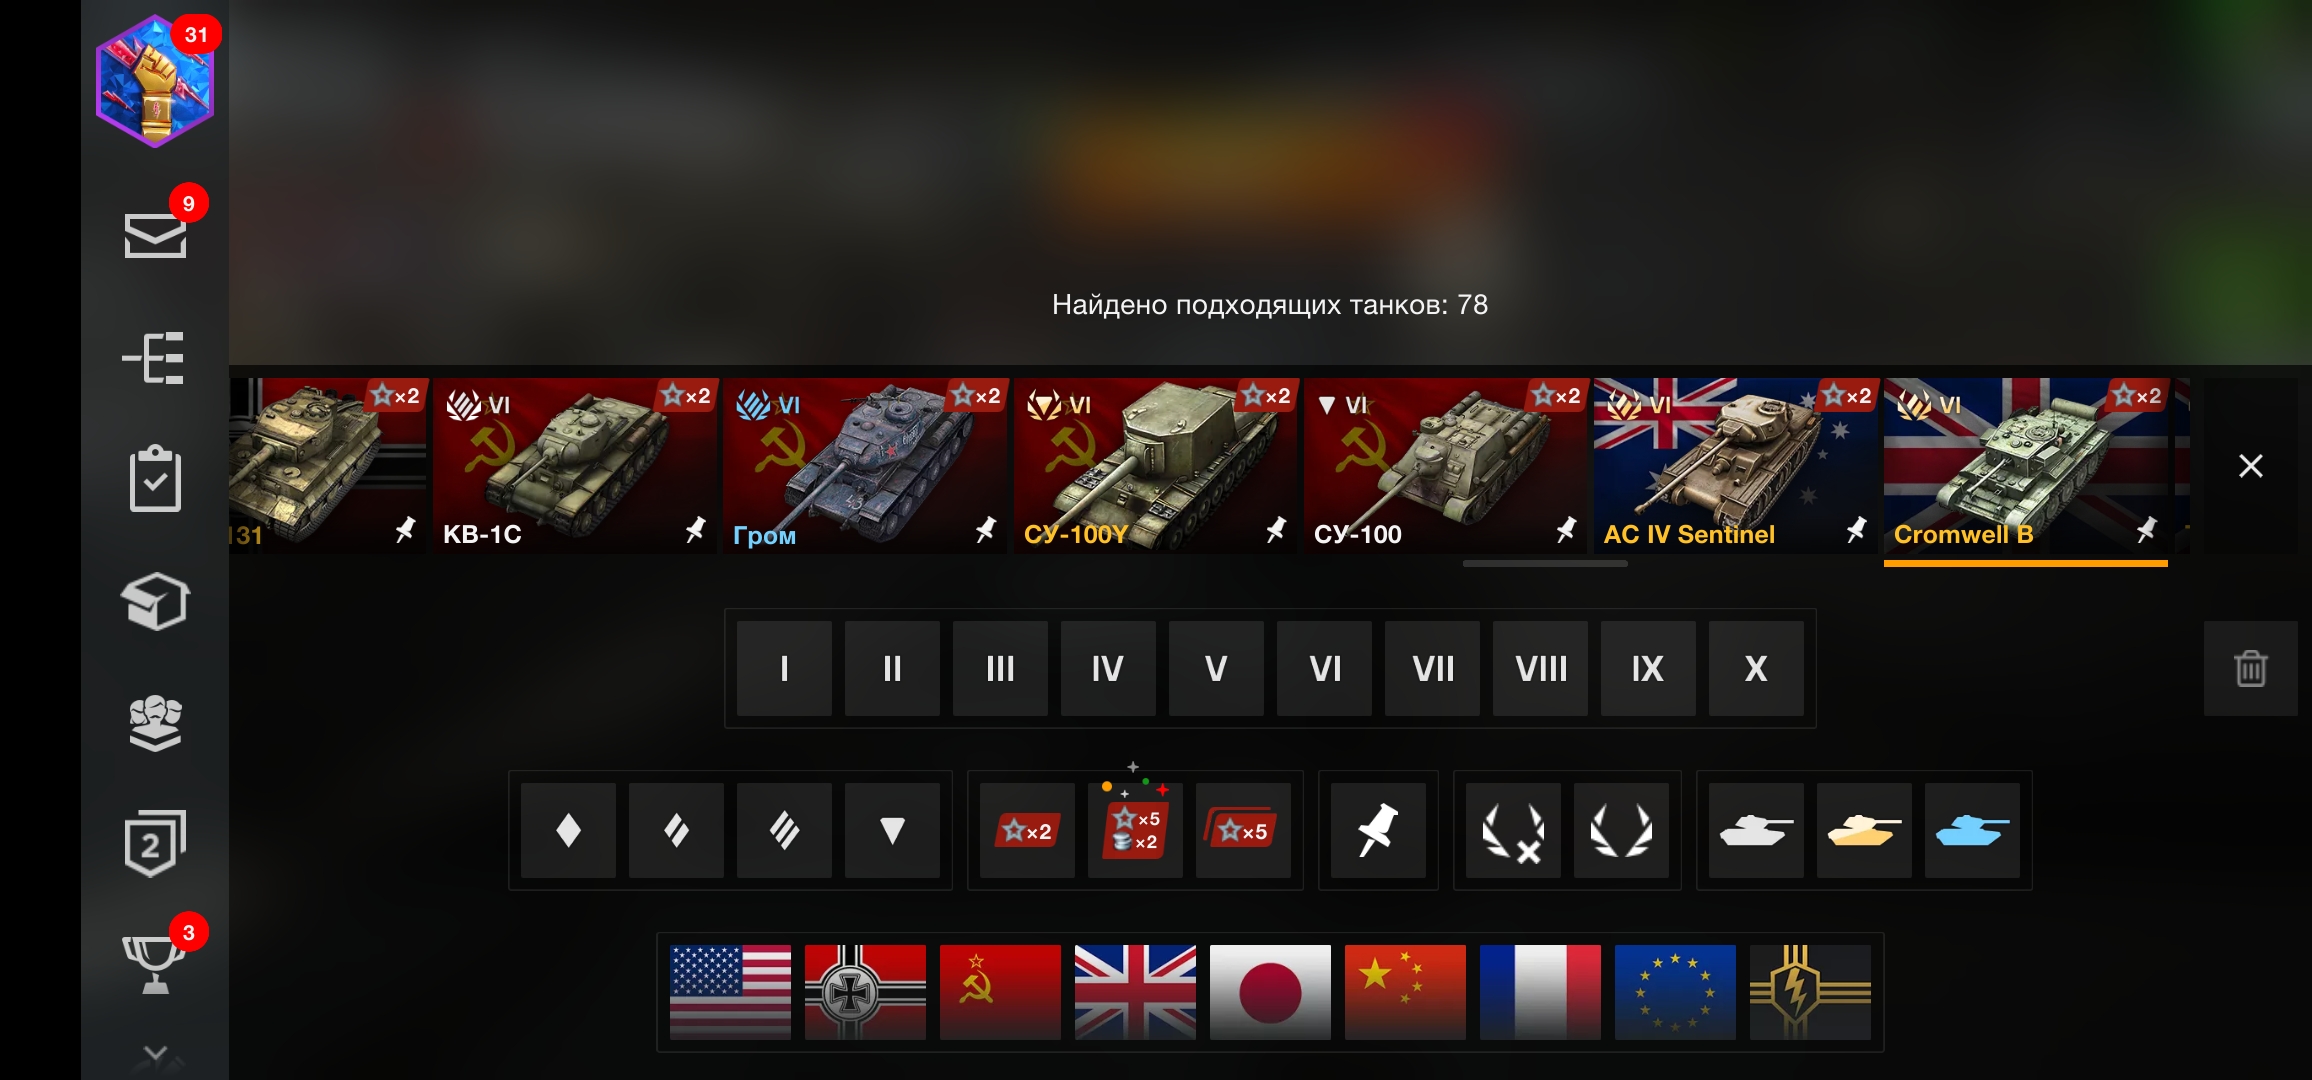Pin the СУ-100 tank

tap(1566, 529)
